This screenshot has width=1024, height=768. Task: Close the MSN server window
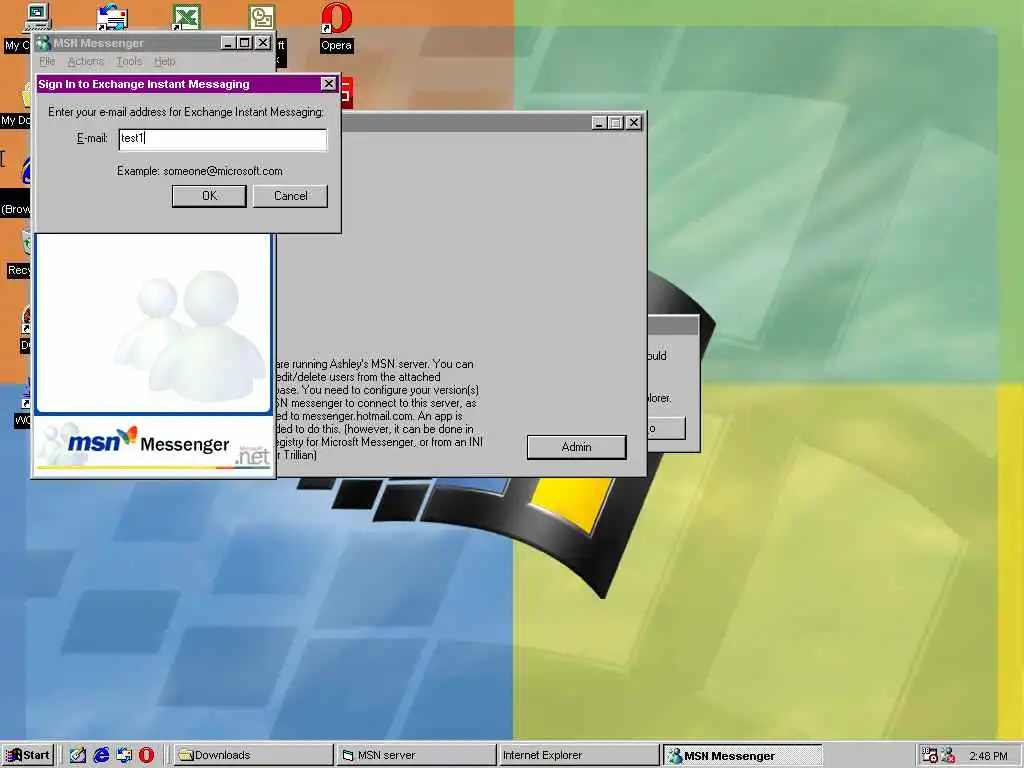633,123
